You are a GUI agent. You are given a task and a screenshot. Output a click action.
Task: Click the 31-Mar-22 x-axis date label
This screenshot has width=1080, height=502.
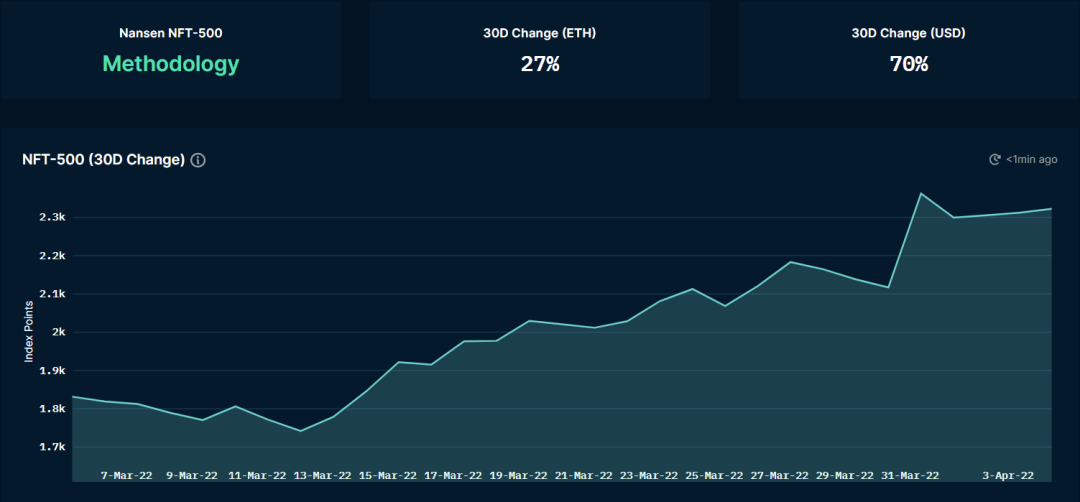click(x=910, y=476)
